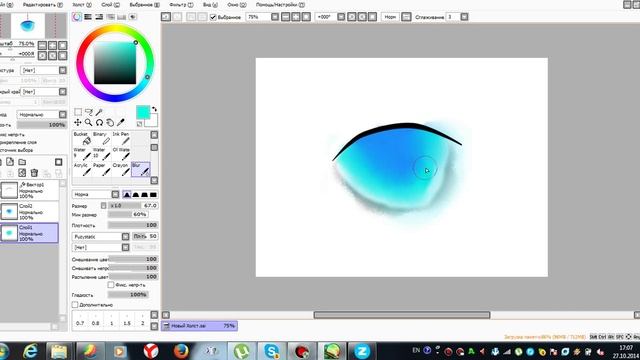
Task: Select the Crayon brush
Action: [121, 169]
